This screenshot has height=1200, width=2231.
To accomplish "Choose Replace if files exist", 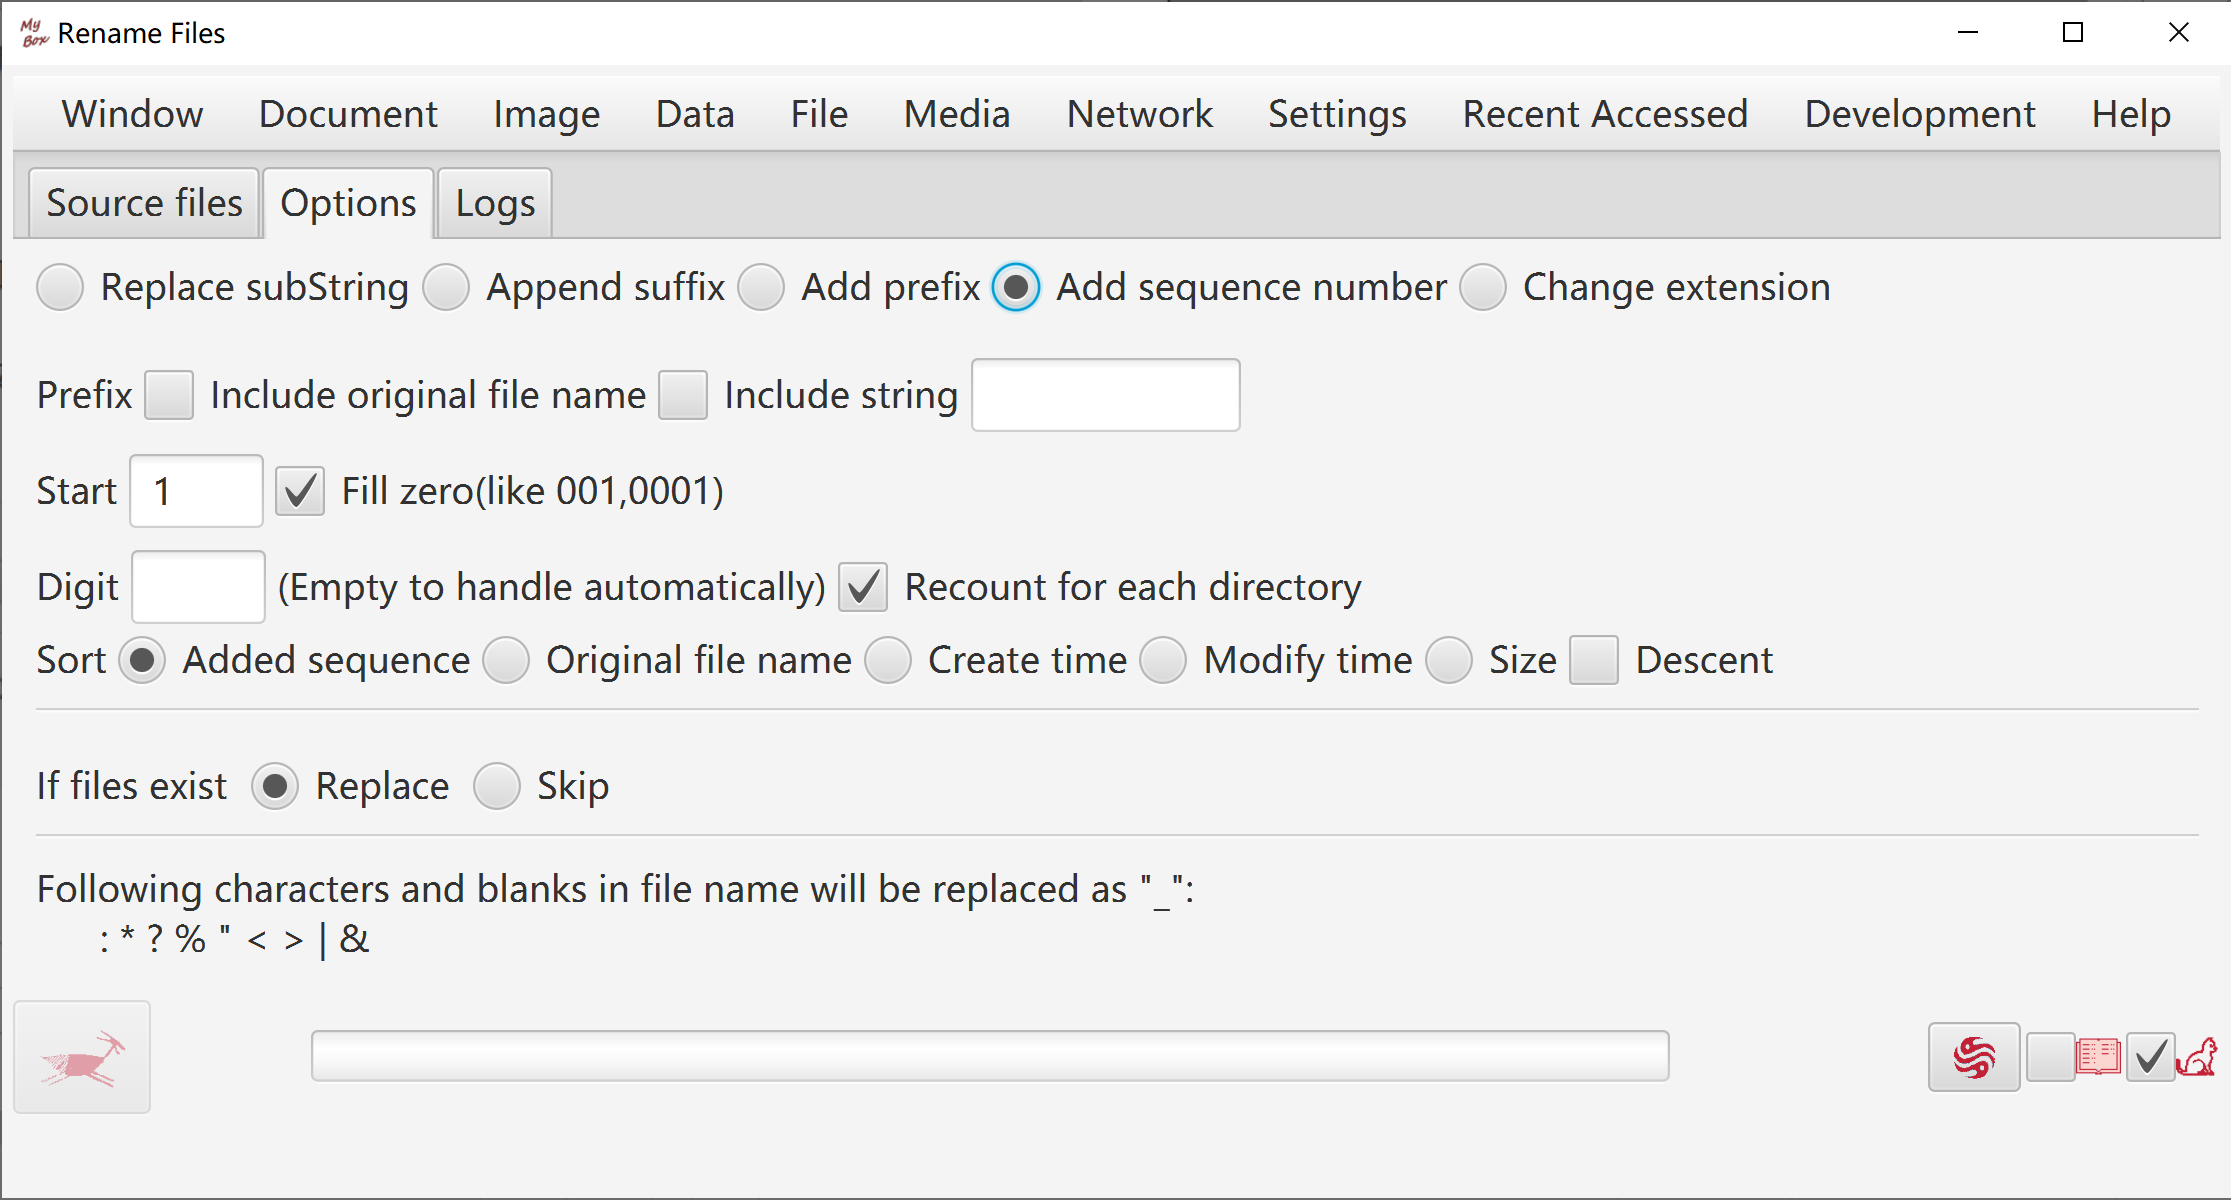I will pyautogui.click(x=275, y=786).
